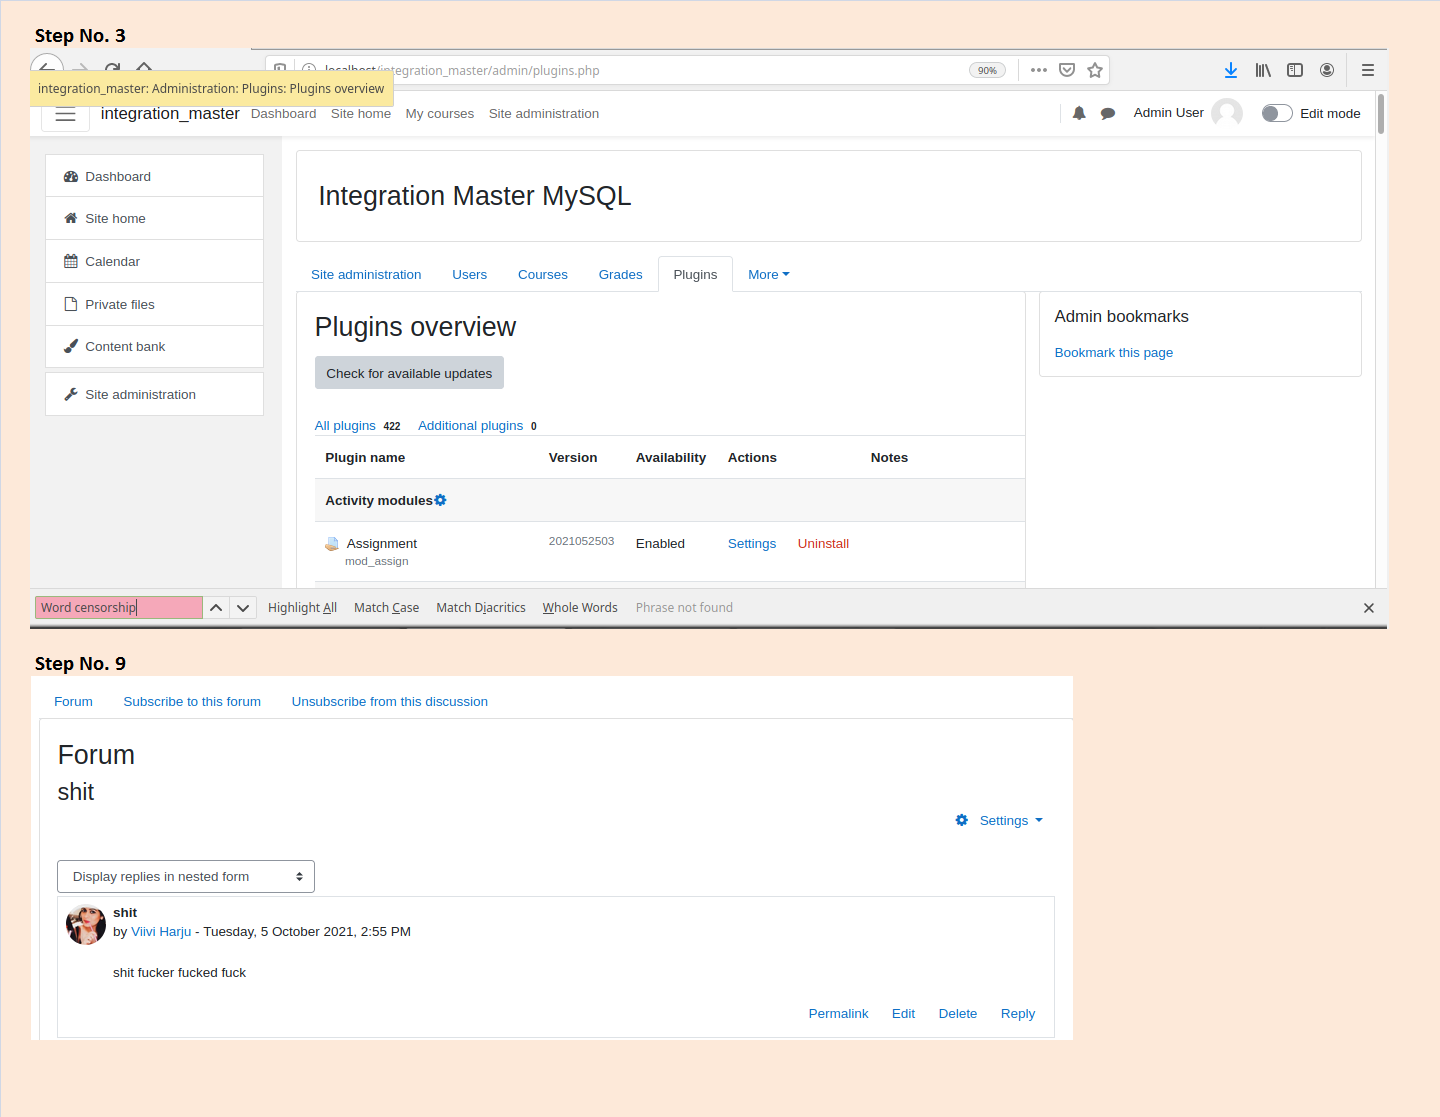Click Subscribe to this forum

pos(192,701)
